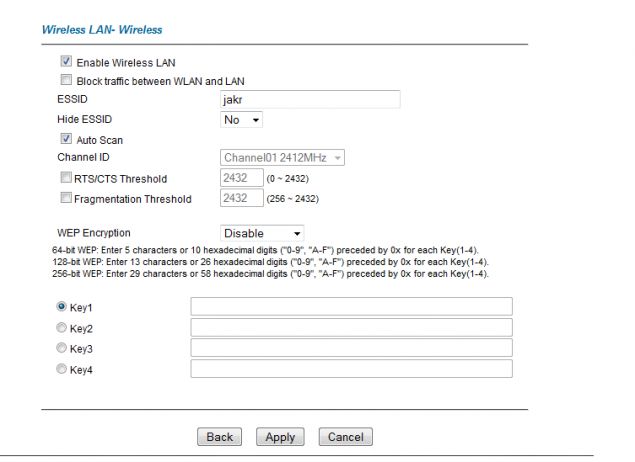Click the Channel ID label

click(83, 157)
